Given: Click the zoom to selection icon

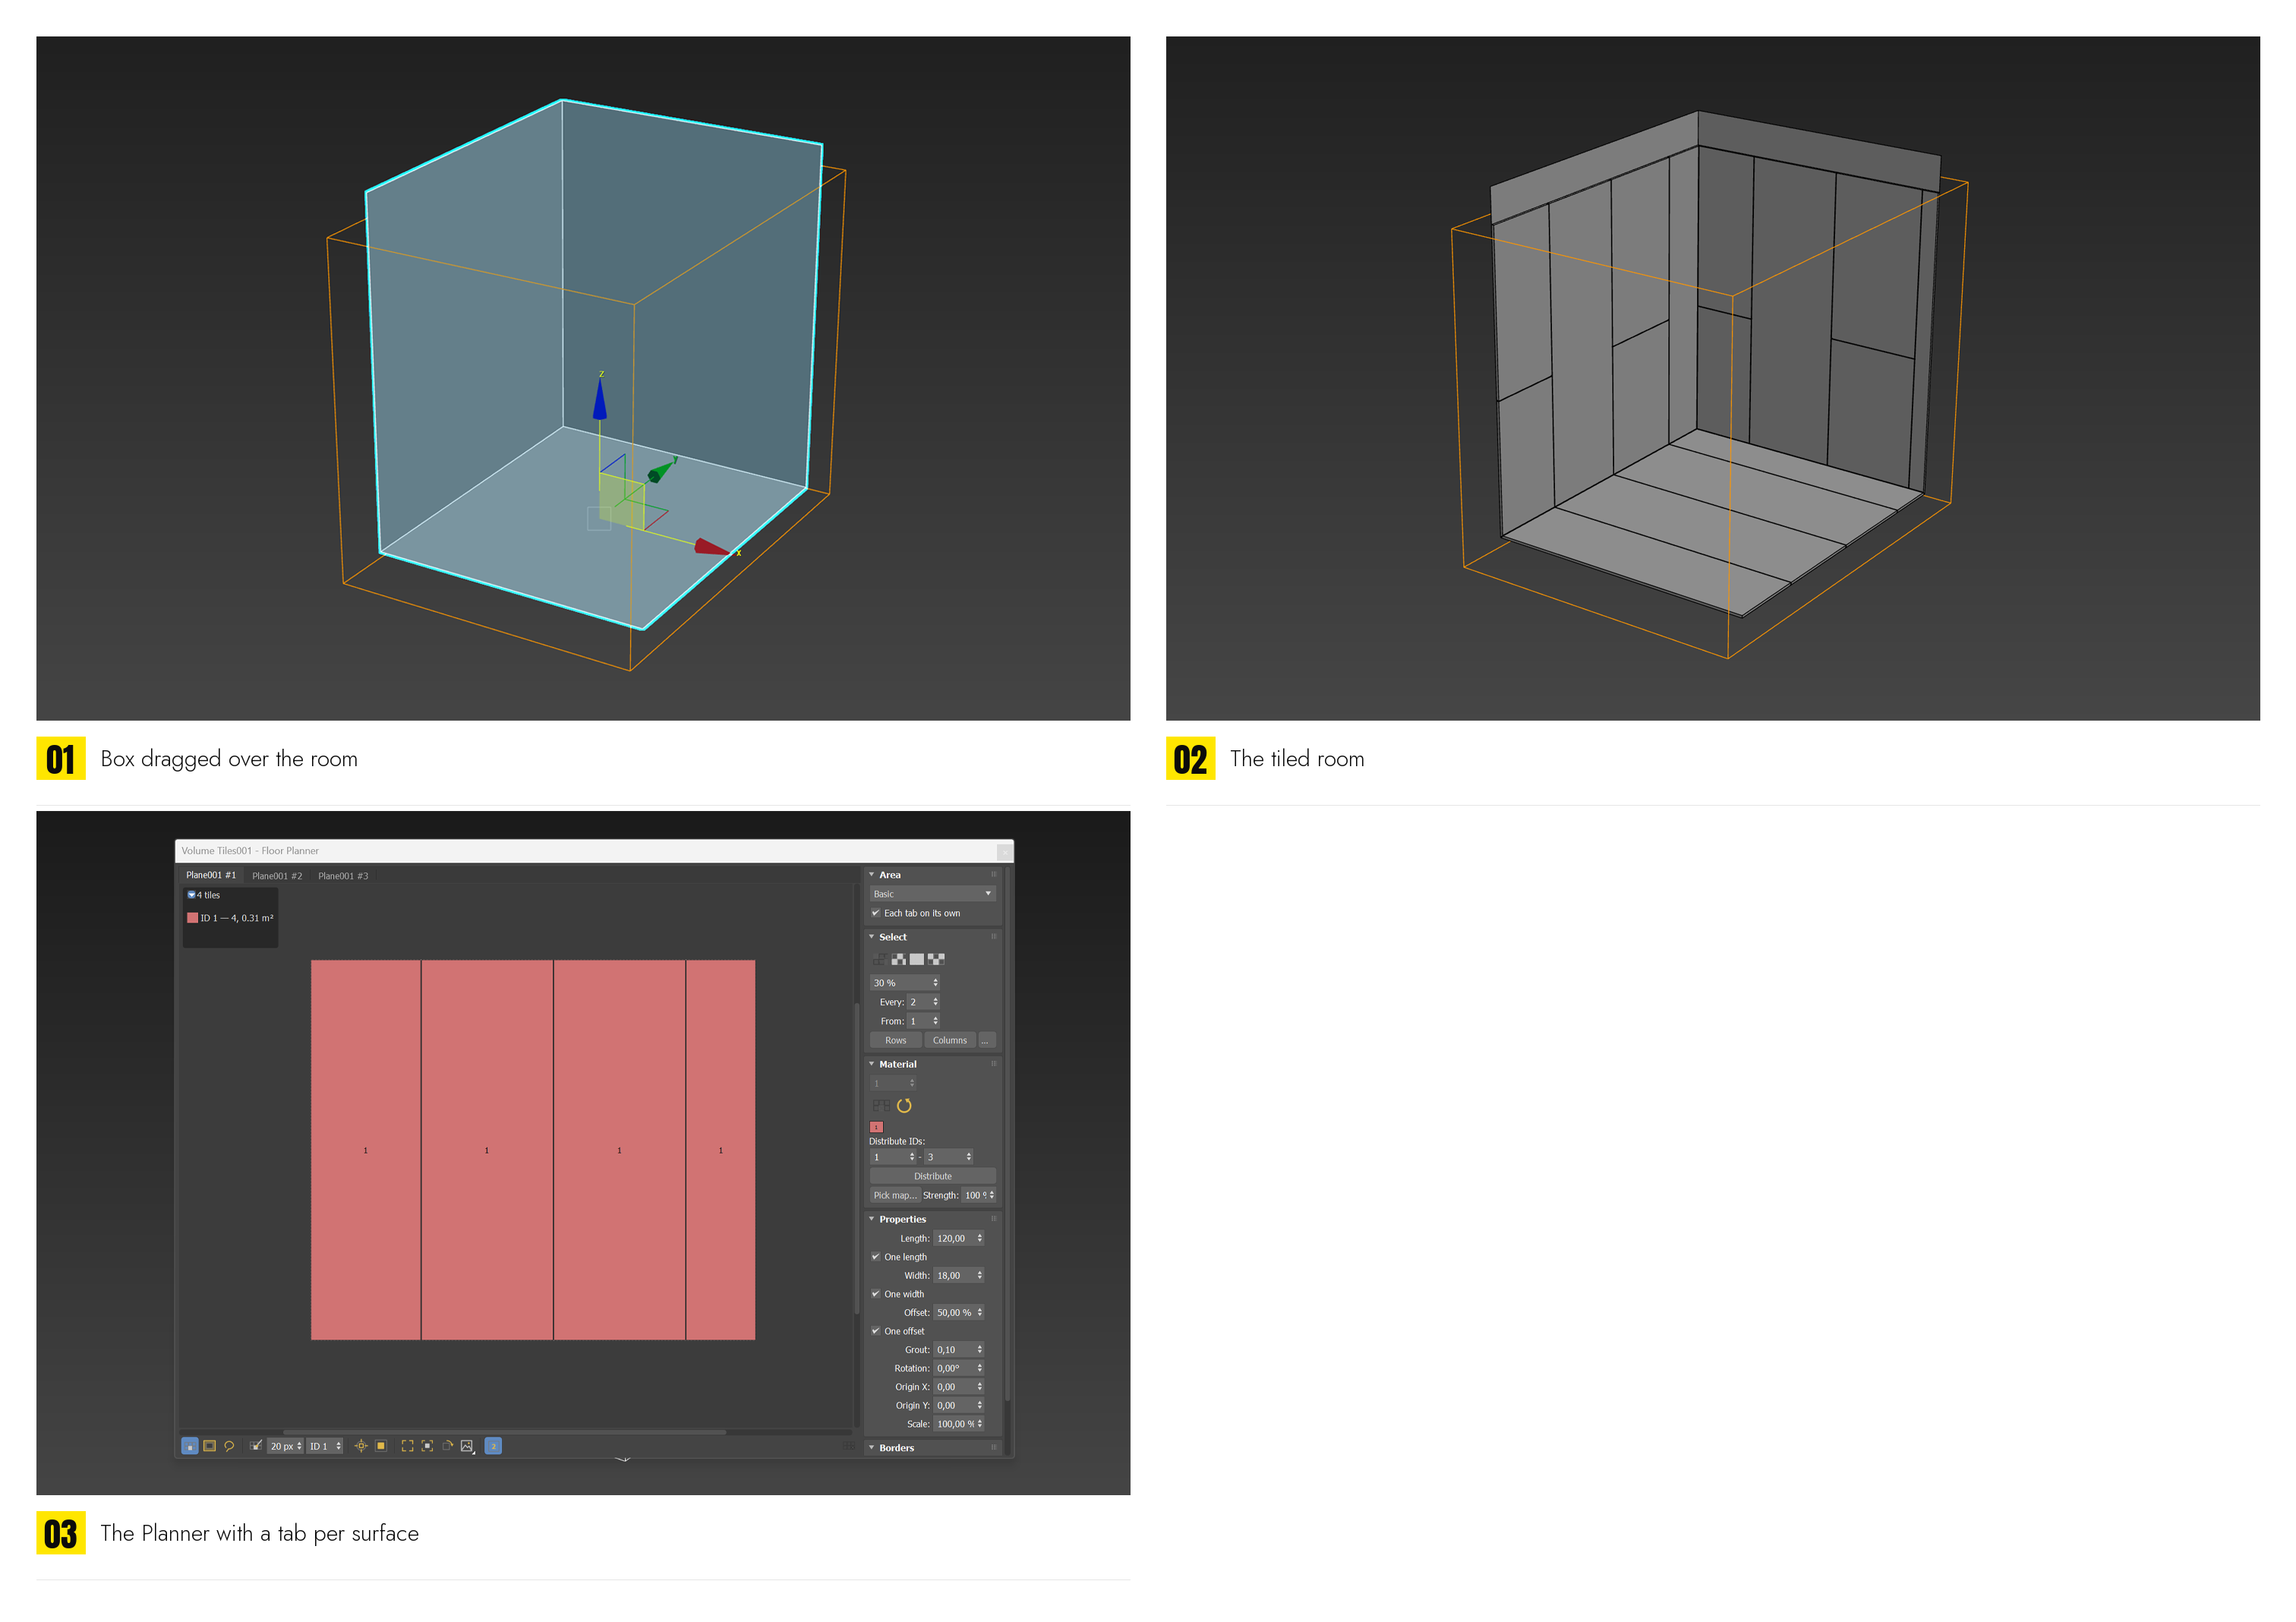Looking at the screenshot, I should pos(427,1446).
